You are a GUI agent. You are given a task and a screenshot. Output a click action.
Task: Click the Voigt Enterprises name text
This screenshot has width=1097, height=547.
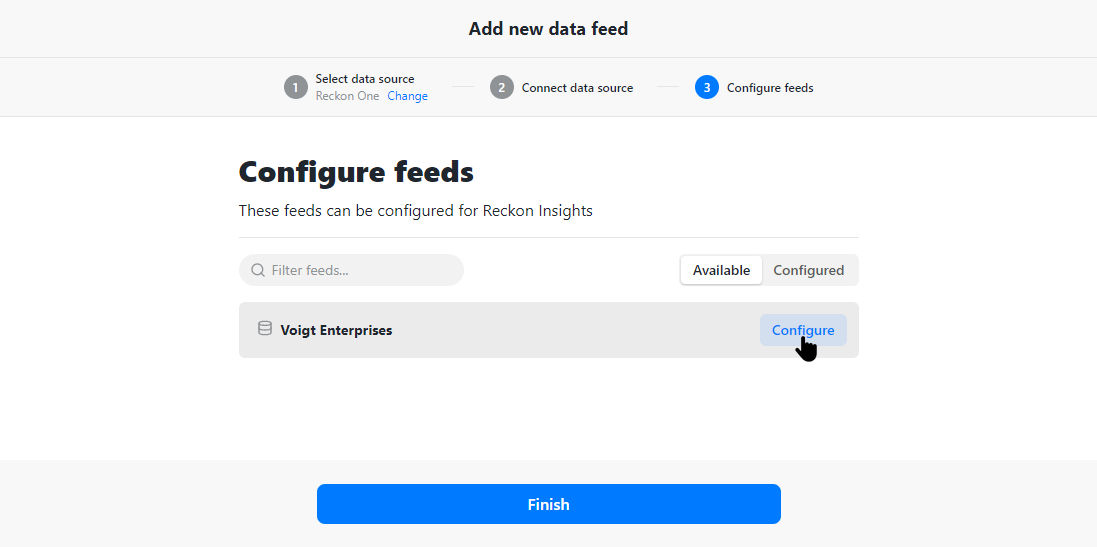pos(337,330)
